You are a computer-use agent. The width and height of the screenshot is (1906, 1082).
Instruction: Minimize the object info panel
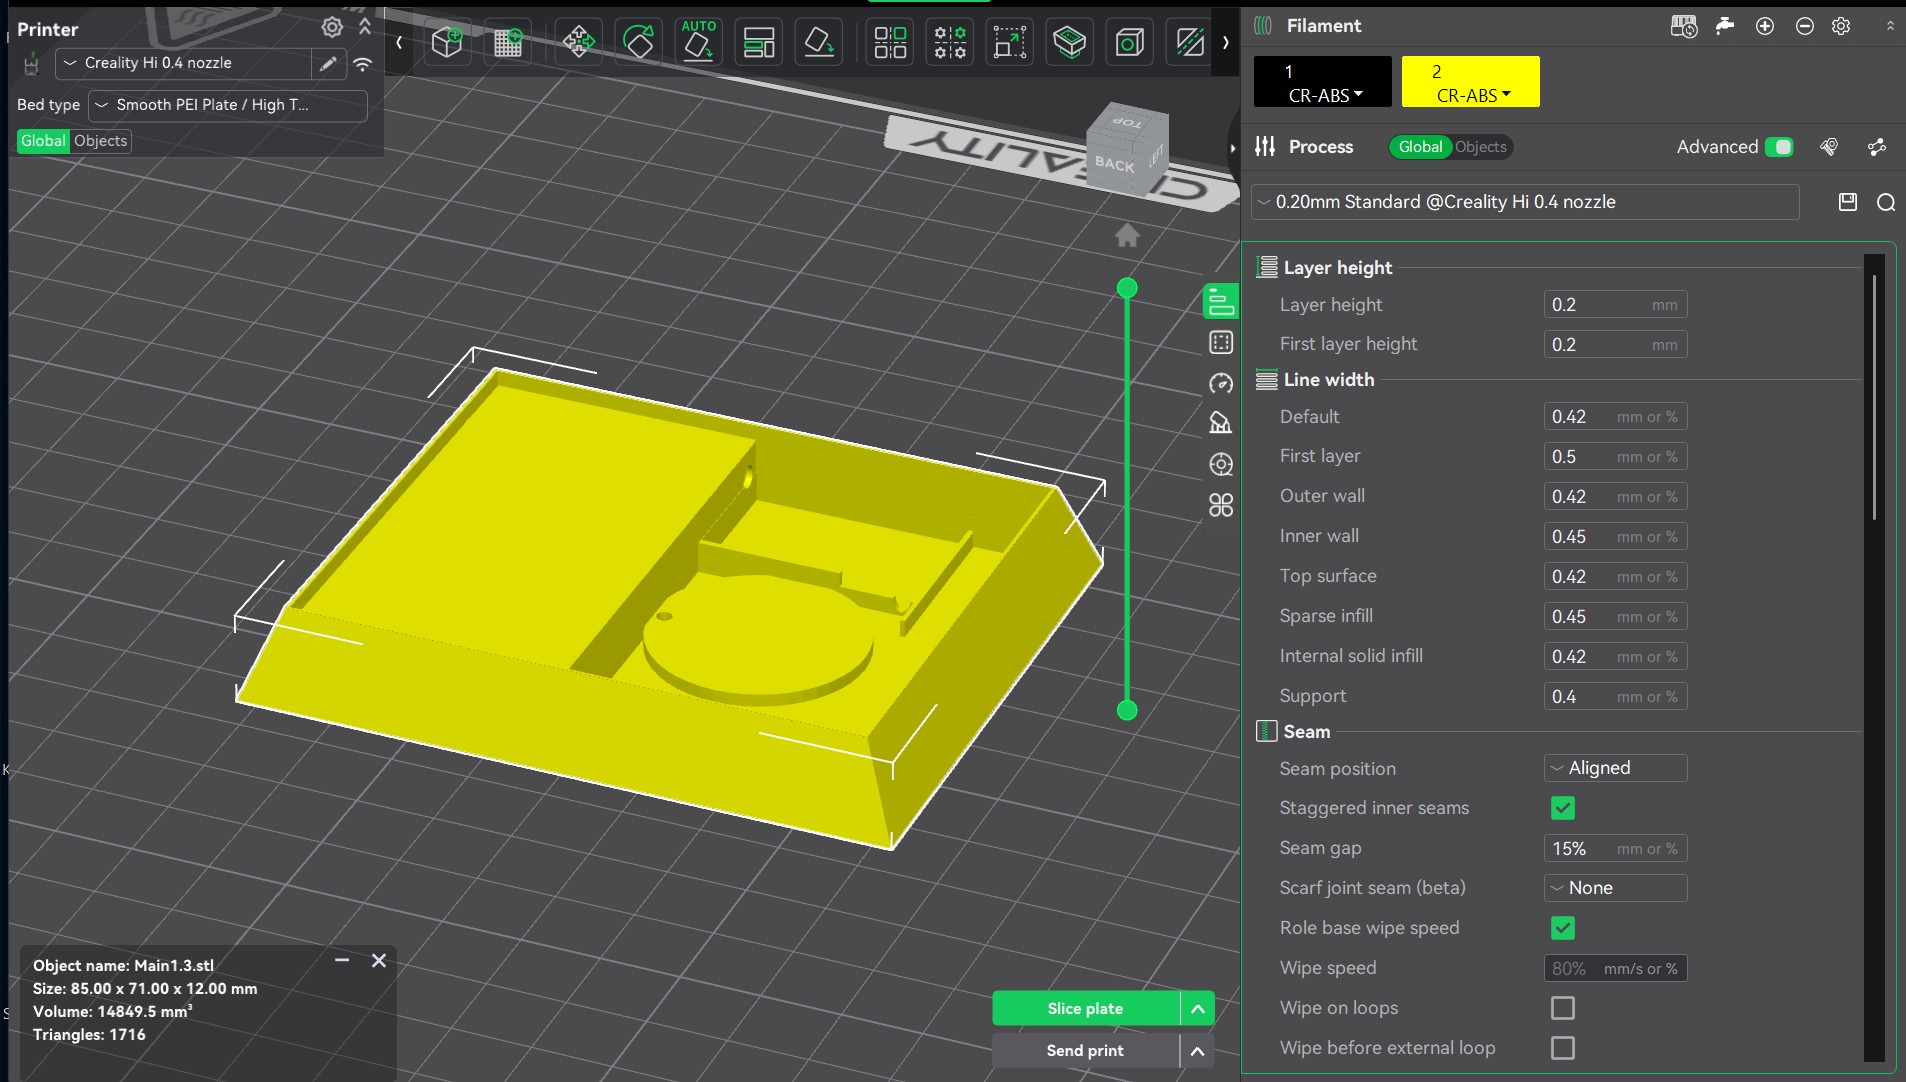(x=342, y=960)
